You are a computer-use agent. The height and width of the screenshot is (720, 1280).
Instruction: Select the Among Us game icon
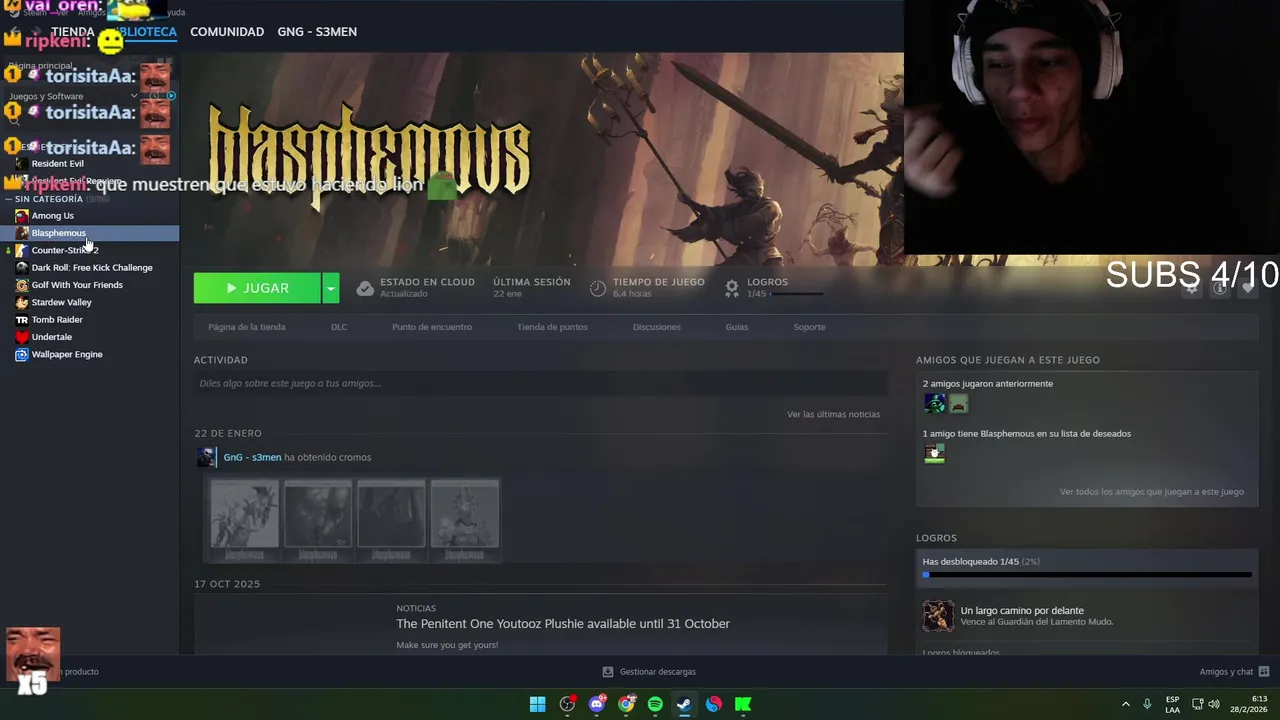click(x=21, y=216)
